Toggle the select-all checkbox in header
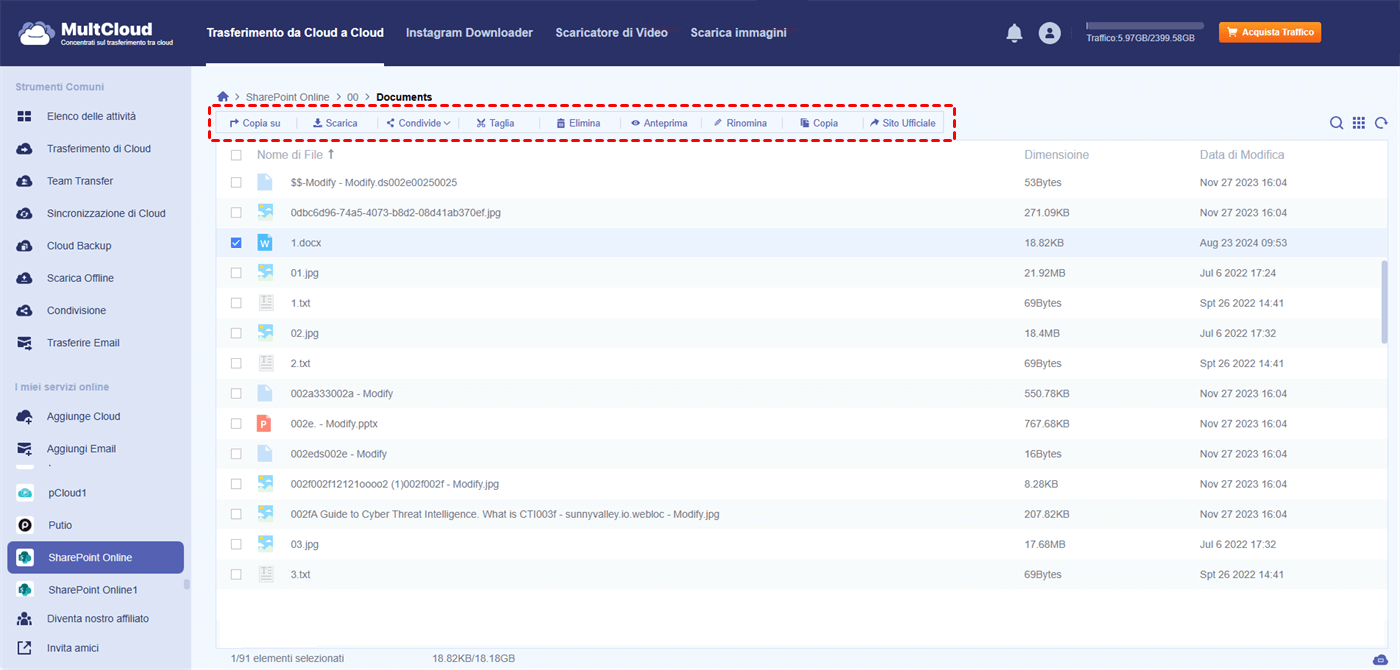1400x670 pixels. (236, 155)
